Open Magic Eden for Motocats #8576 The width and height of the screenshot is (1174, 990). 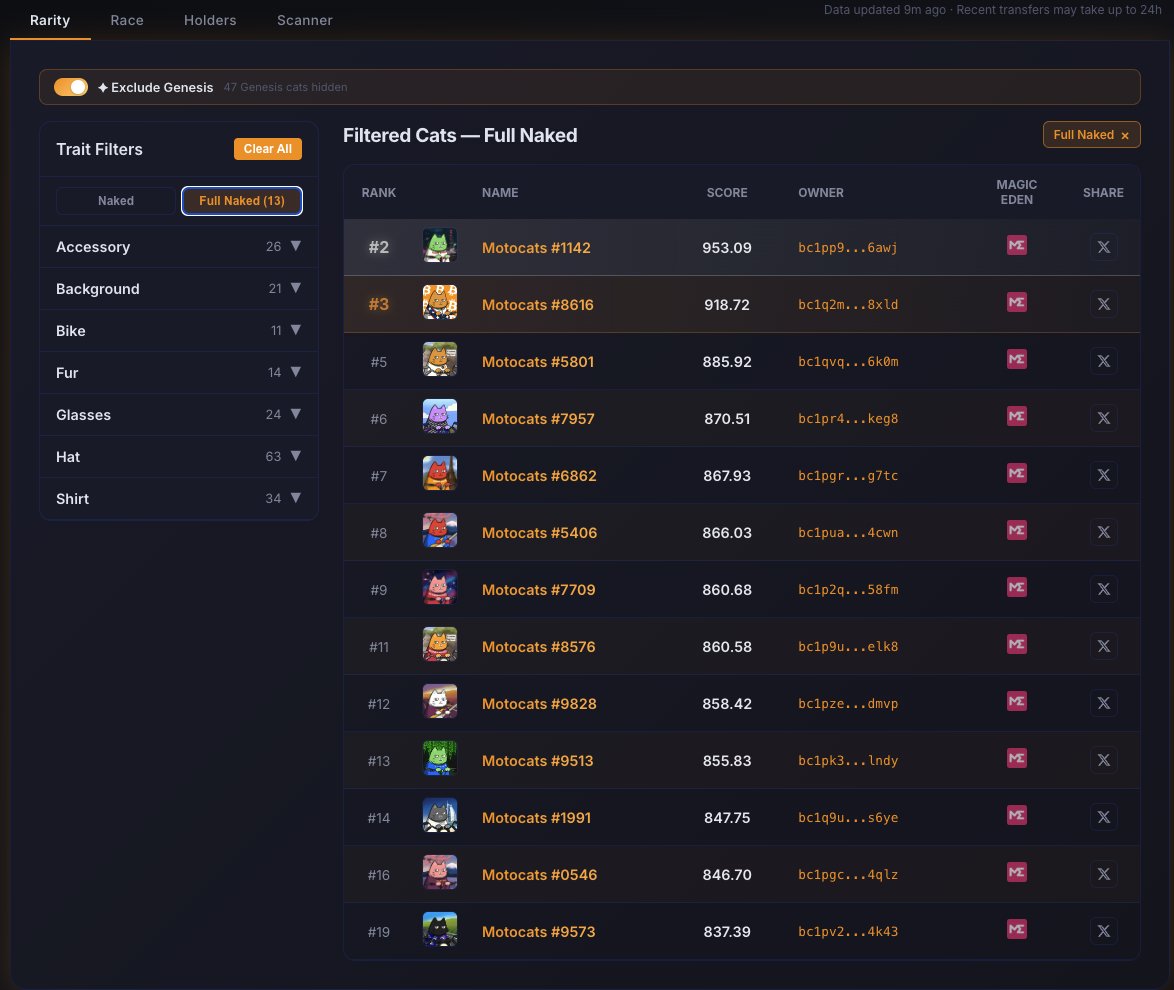click(x=1016, y=644)
